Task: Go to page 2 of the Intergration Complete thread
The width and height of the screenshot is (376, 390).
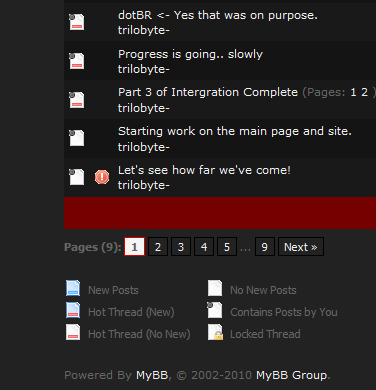Action: point(364,92)
